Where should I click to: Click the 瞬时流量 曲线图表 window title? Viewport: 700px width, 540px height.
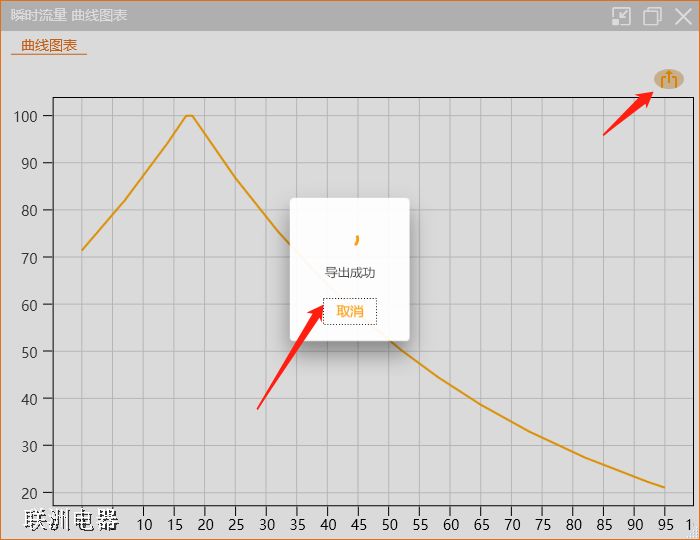tap(69, 16)
